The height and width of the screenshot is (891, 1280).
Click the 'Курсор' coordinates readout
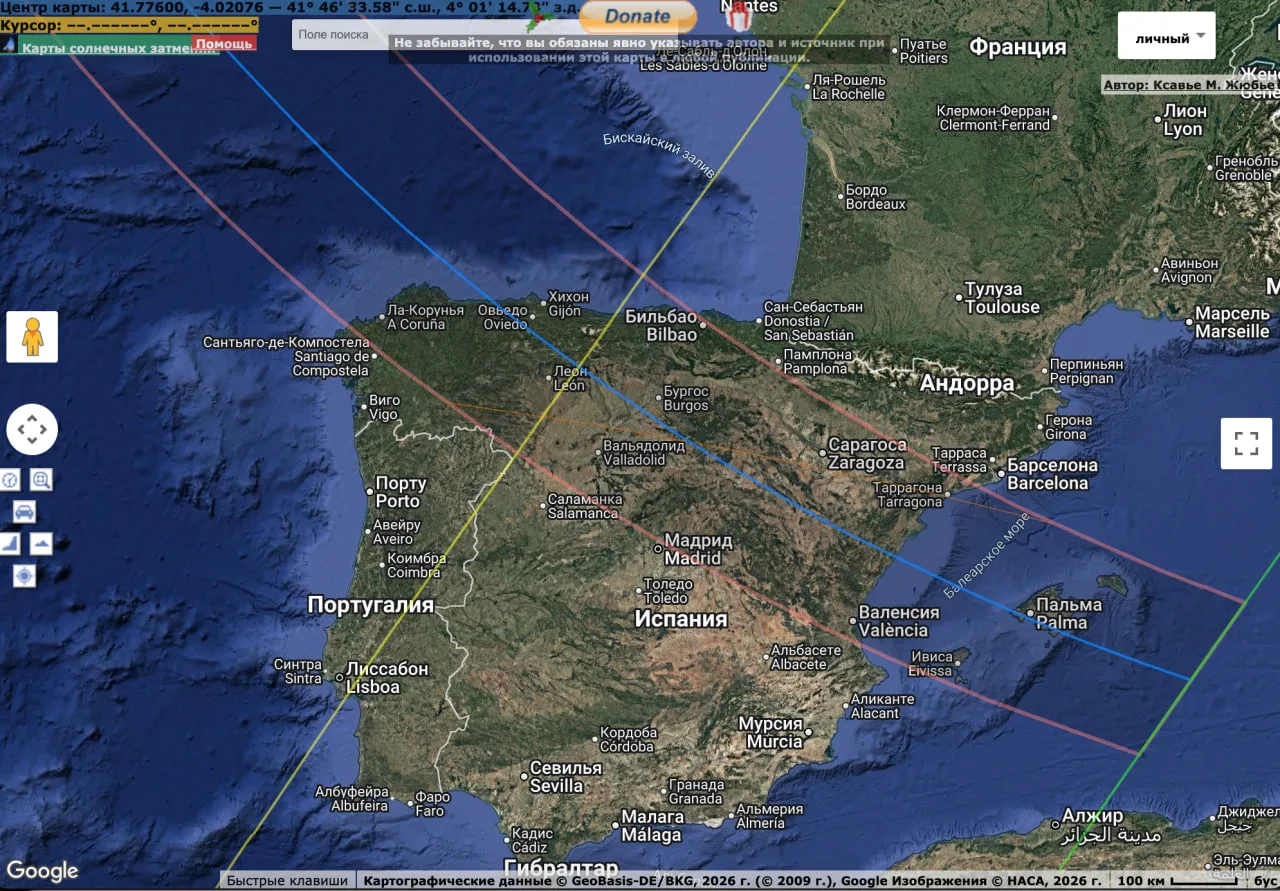pos(129,24)
